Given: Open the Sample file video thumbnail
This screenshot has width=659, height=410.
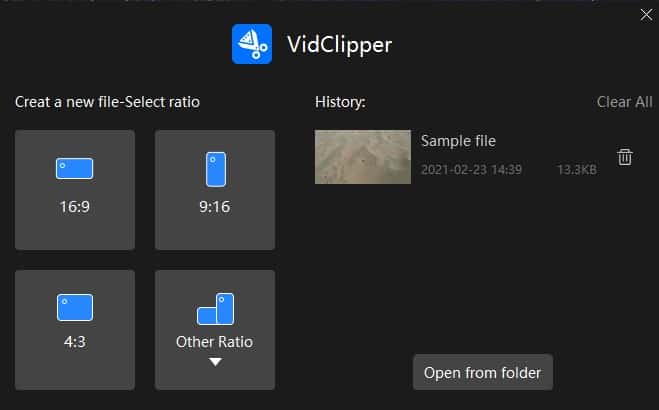Looking at the screenshot, I should point(362,157).
